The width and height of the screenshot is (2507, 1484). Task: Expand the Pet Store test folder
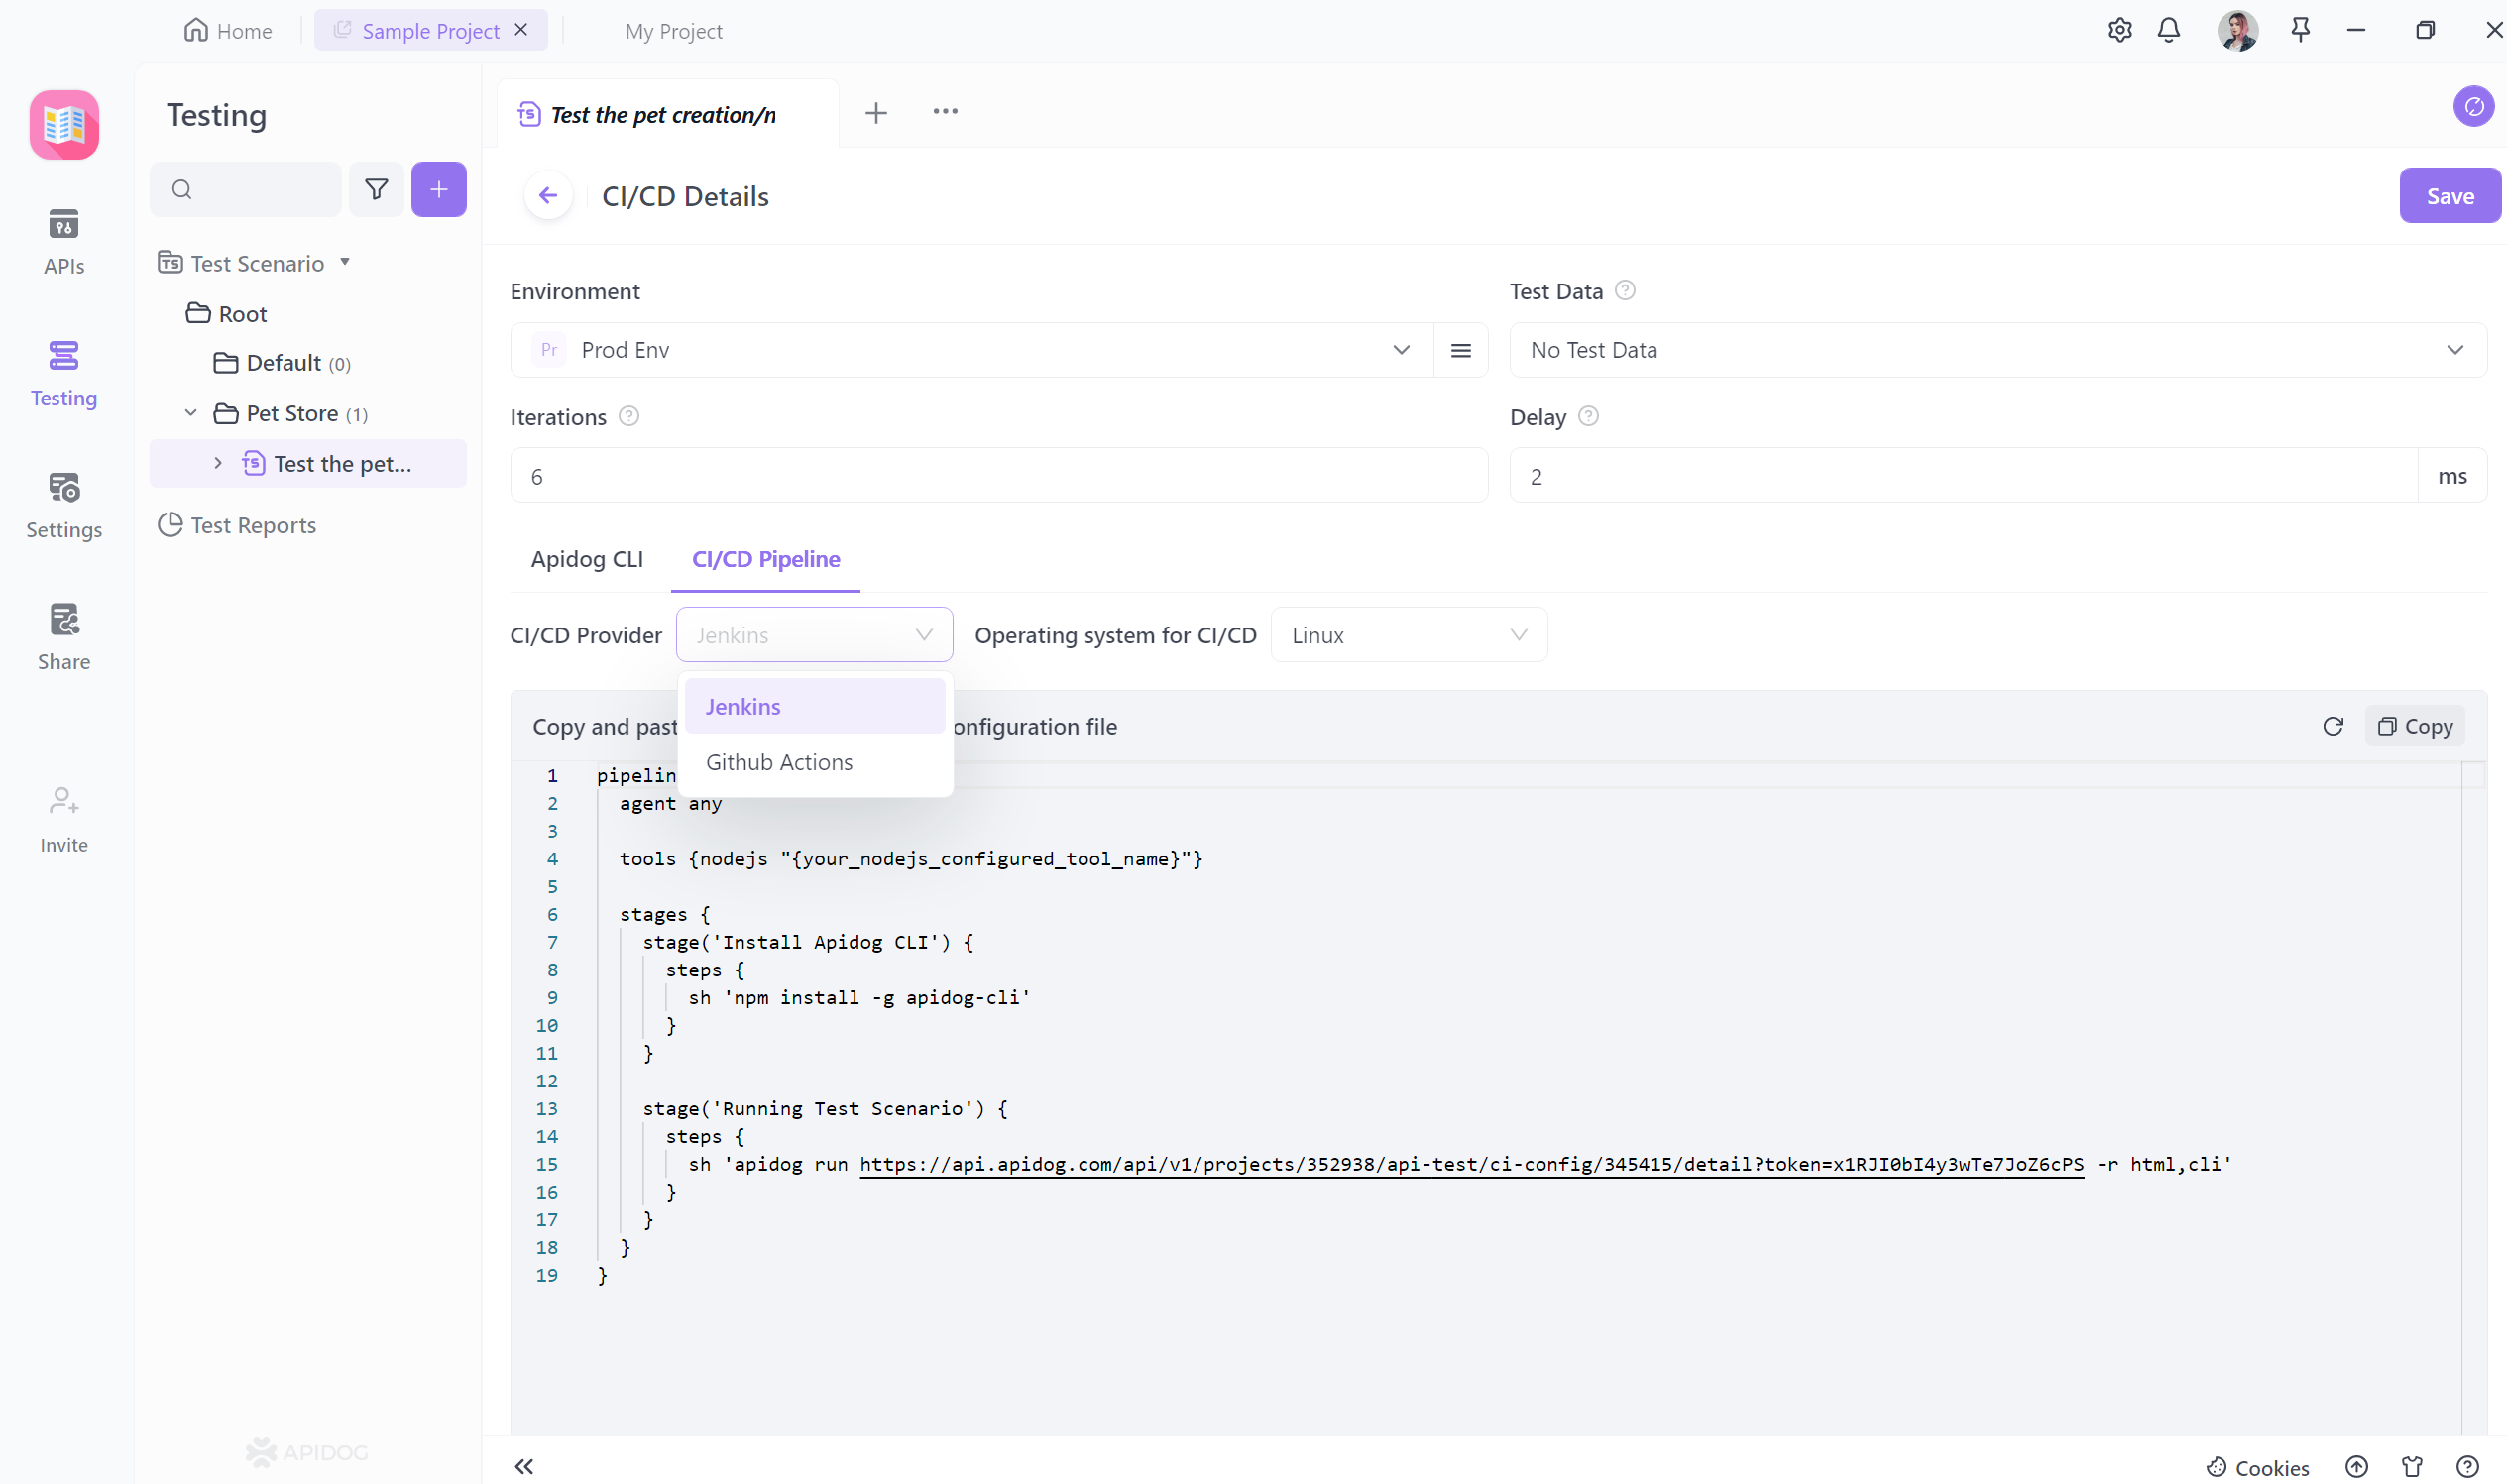pyautogui.click(x=190, y=411)
